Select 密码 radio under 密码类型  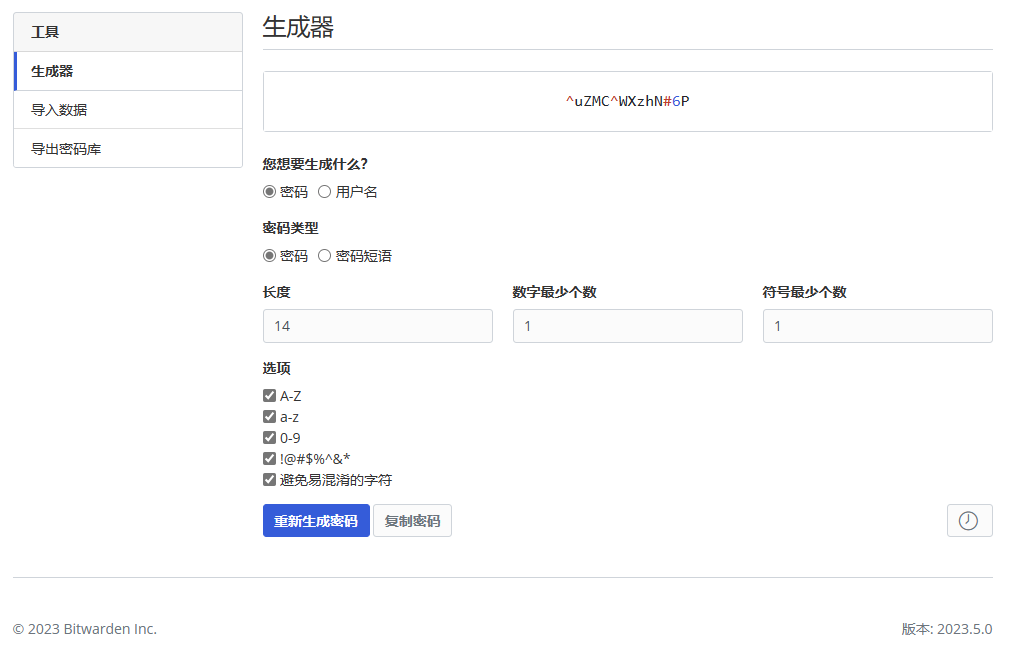269,256
